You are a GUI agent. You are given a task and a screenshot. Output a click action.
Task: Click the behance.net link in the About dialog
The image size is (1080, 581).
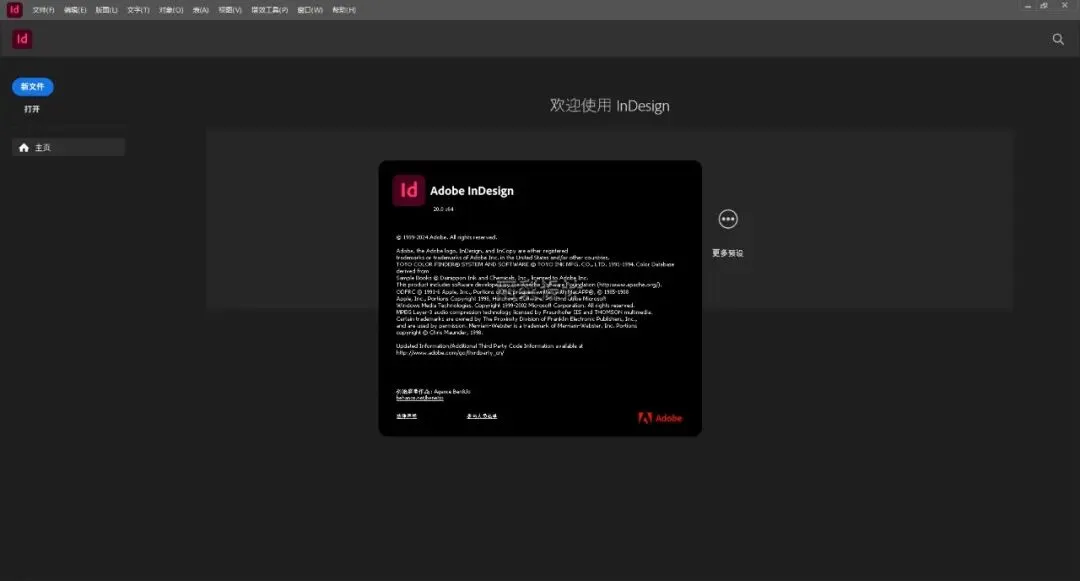419,398
